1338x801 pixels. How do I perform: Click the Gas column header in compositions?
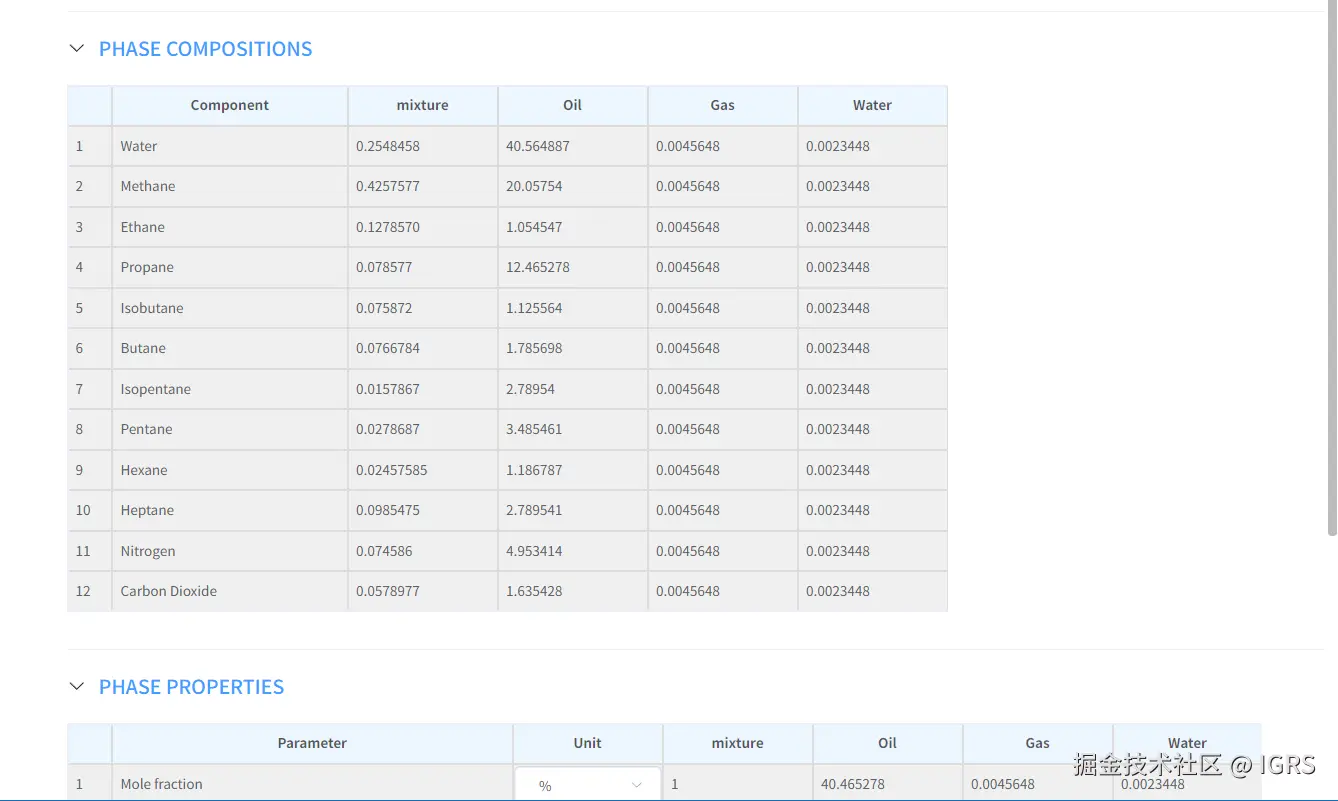pyautogui.click(x=722, y=105)
